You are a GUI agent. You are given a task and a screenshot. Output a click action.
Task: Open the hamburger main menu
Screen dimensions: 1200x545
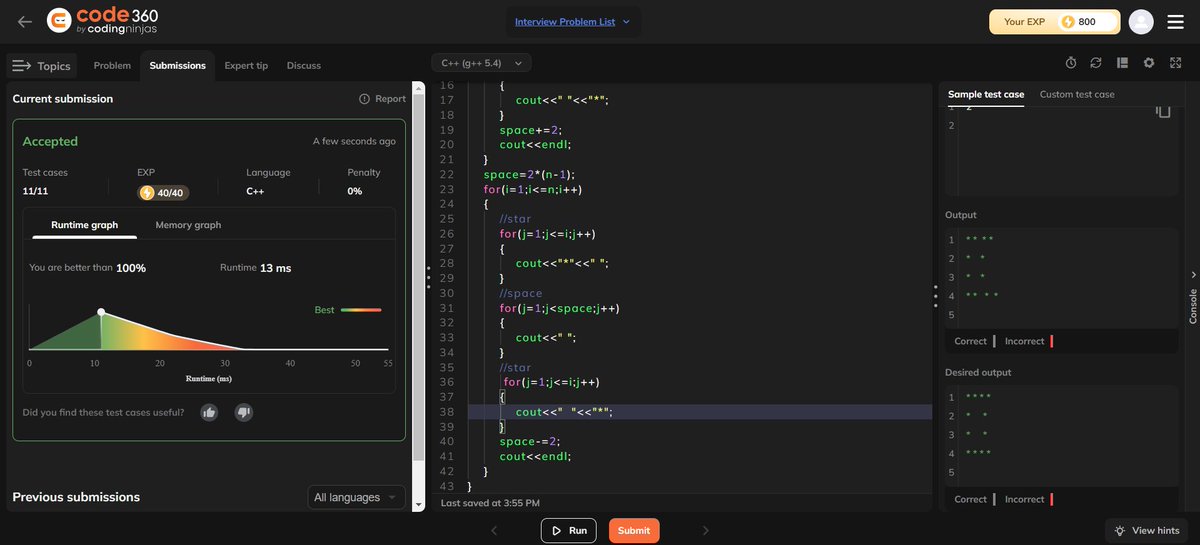(x=1176, y=21)
